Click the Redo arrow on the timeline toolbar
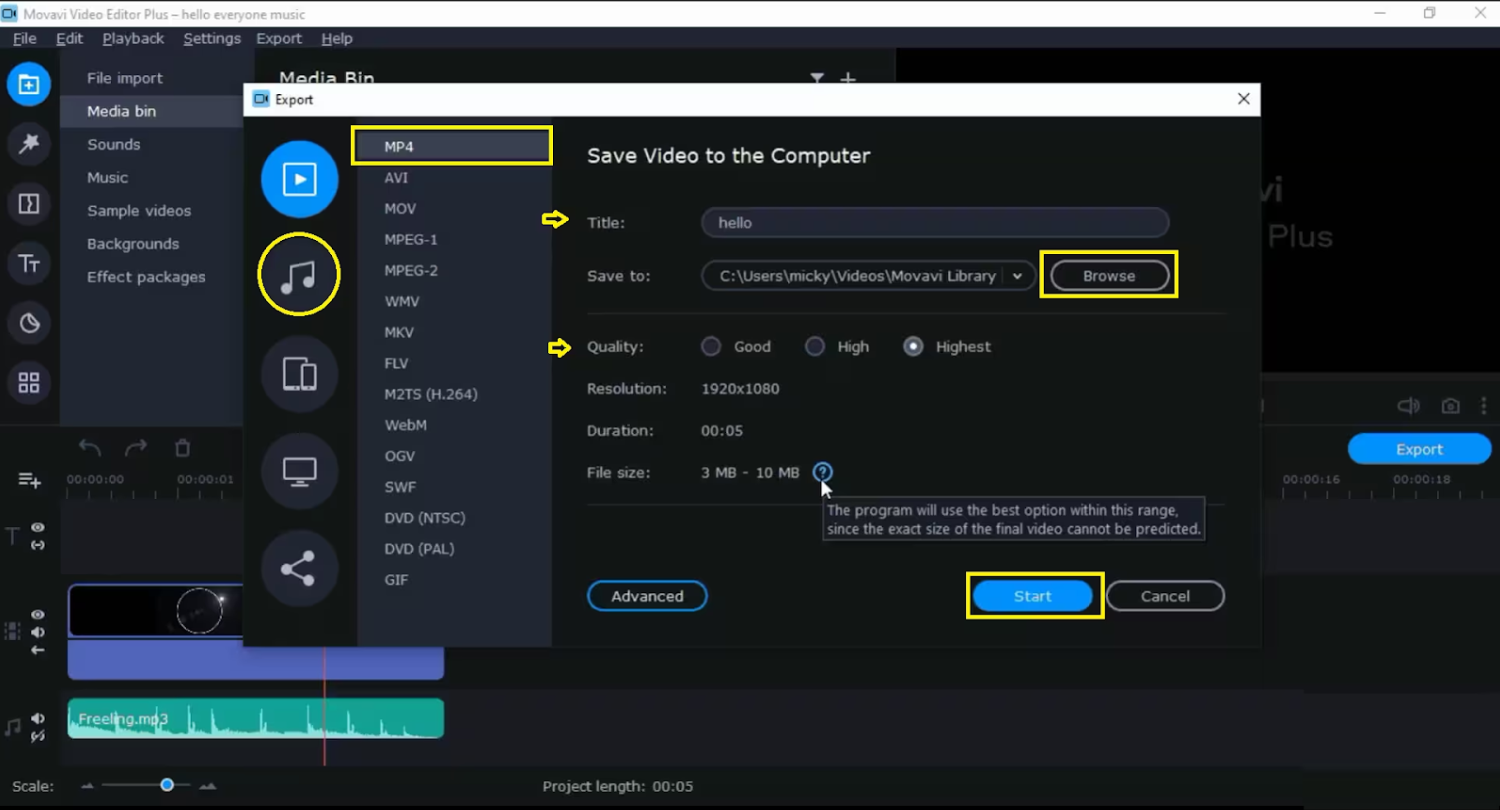This screenshot has width=1500, height=810. 136,448
